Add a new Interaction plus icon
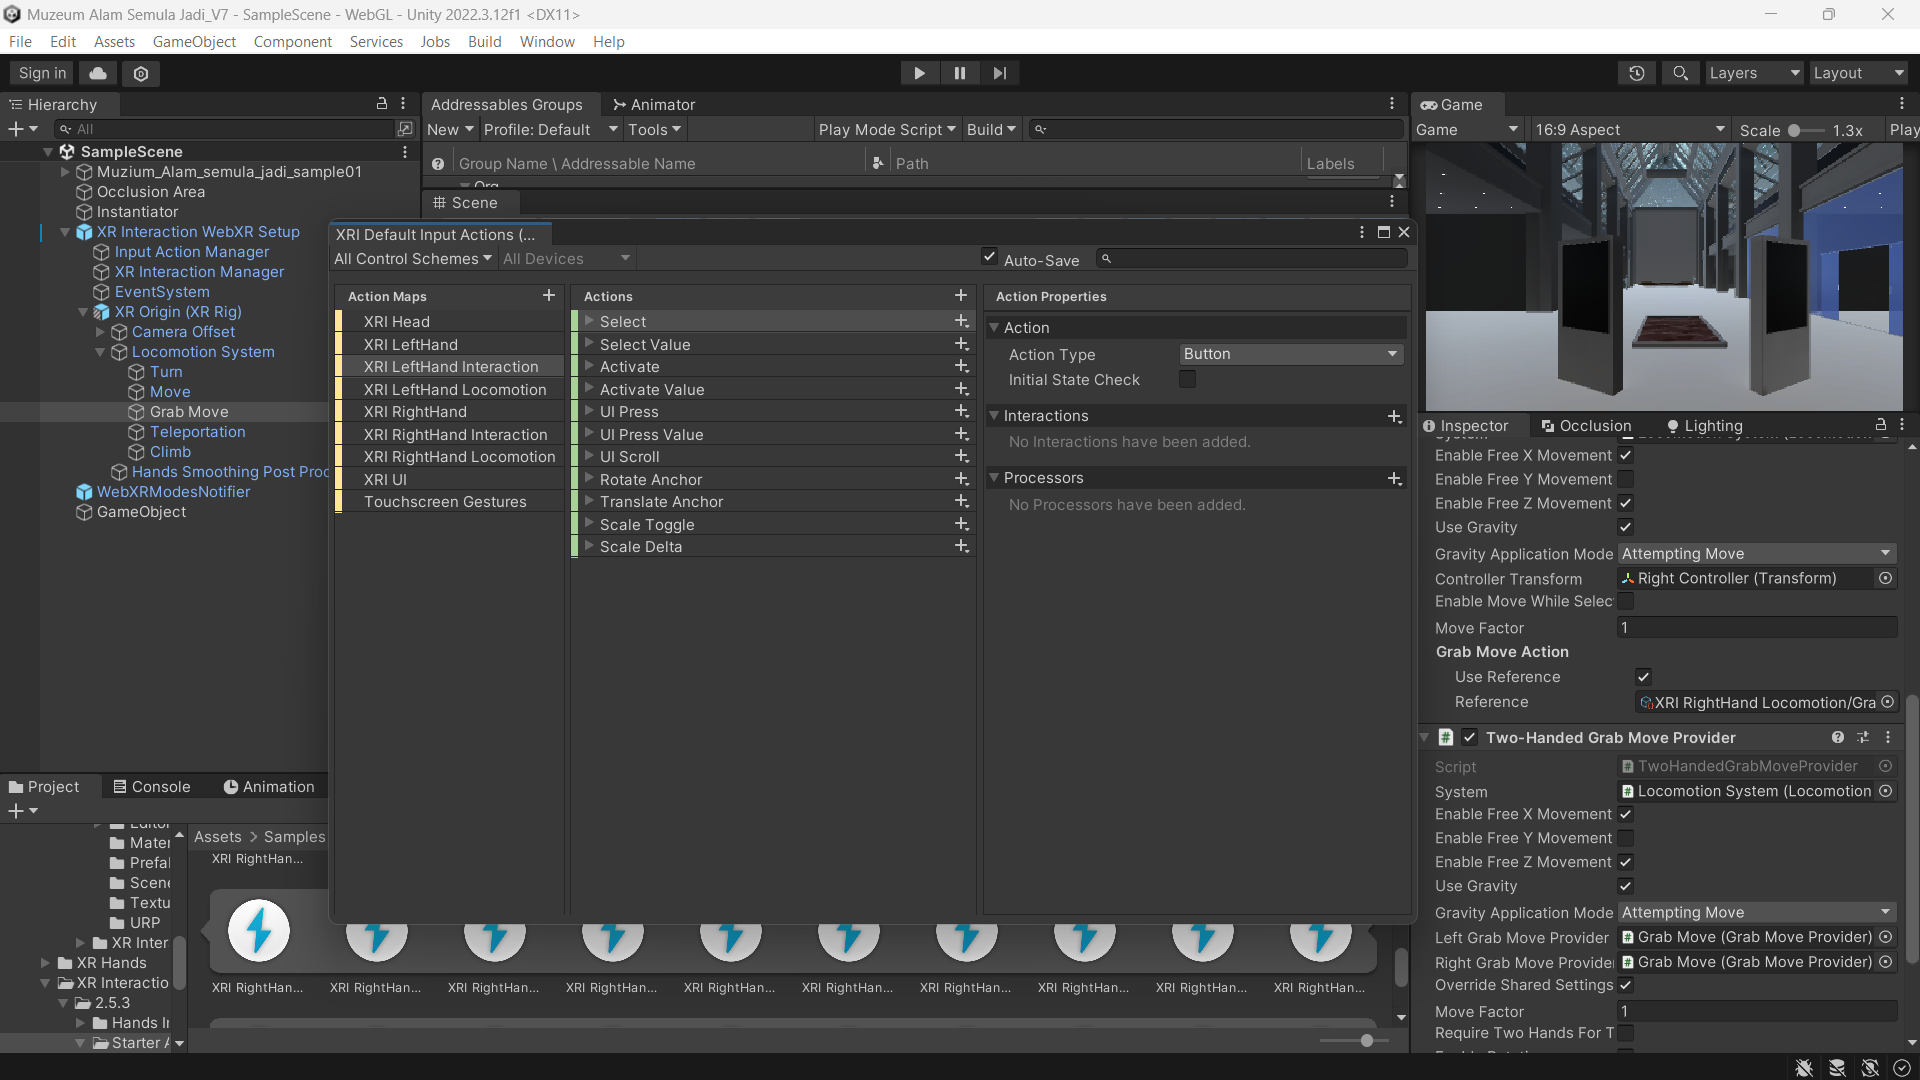The image size is (1920, 1080). pyautogui.click(x=1394, y=416)
